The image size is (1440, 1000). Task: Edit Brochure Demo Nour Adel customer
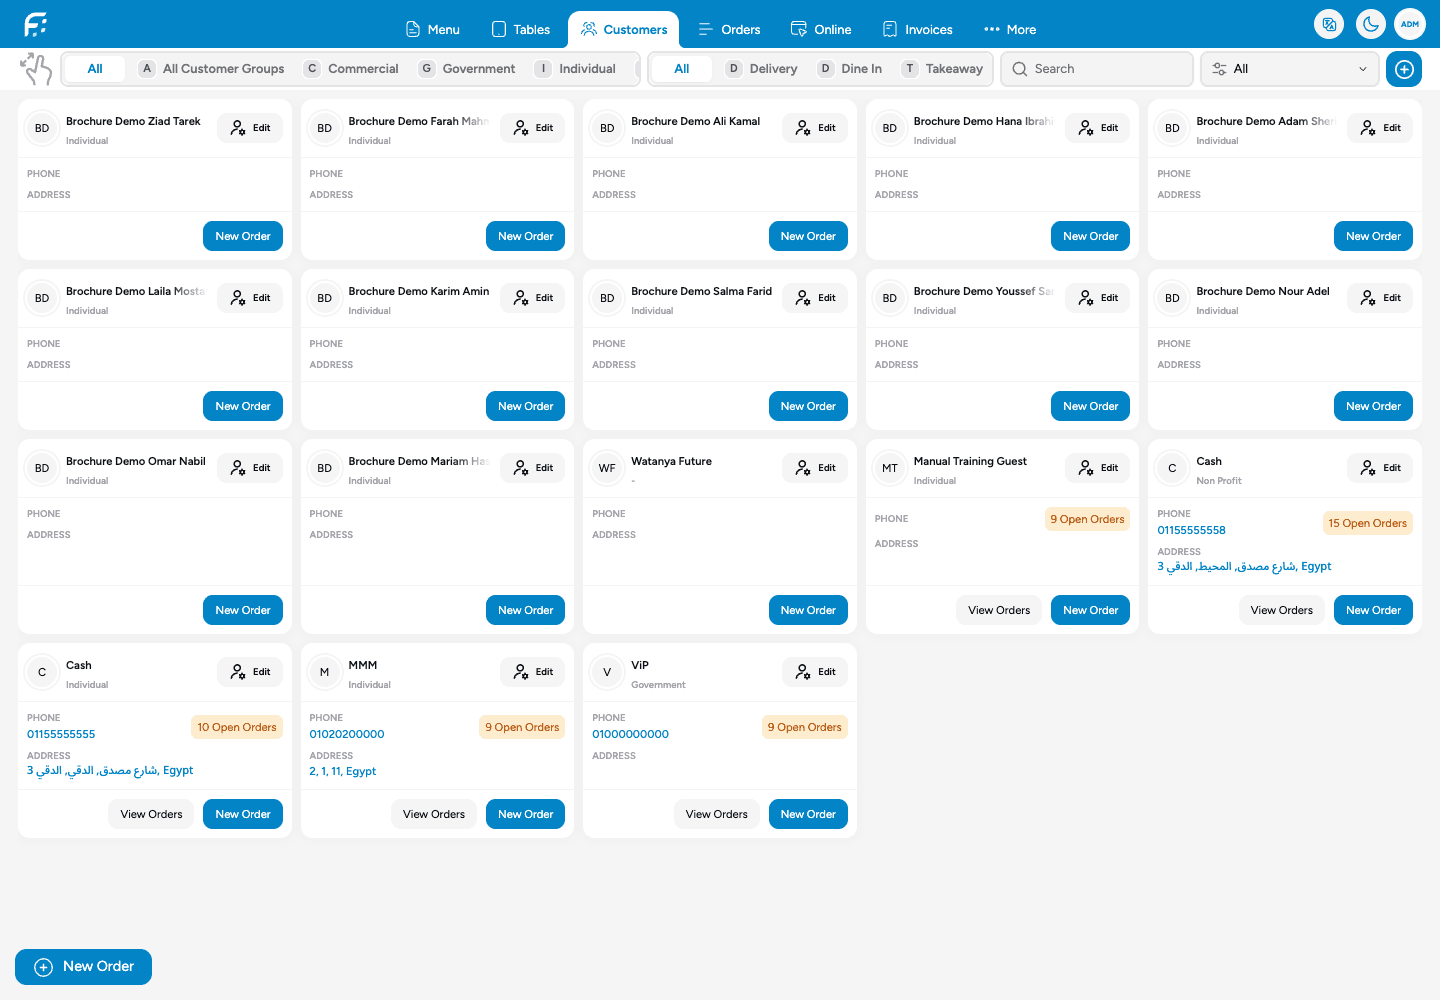pyautogui.click(x=1380, y=298)
